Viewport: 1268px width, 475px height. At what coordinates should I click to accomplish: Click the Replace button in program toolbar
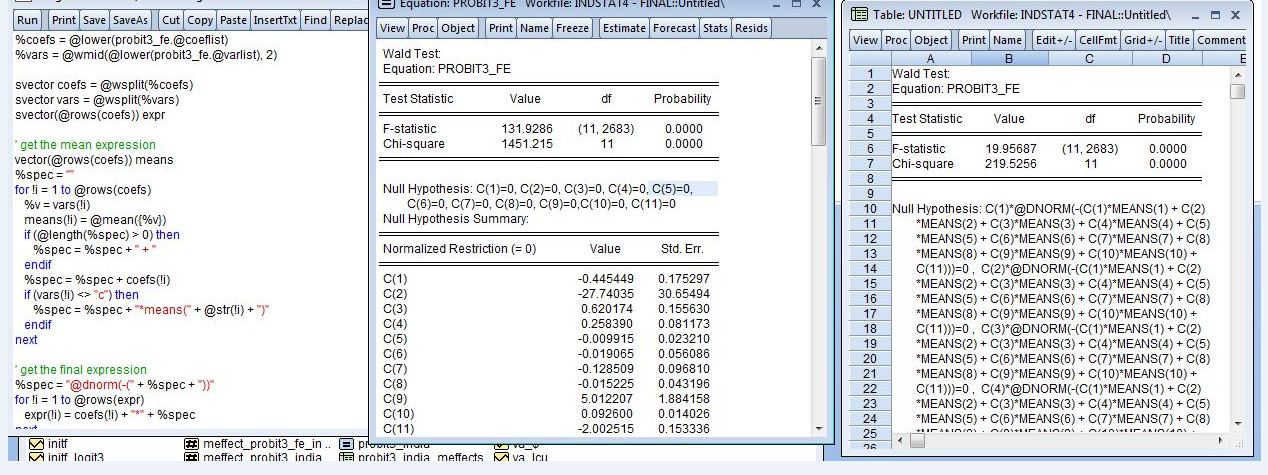[x=349, y=20]
